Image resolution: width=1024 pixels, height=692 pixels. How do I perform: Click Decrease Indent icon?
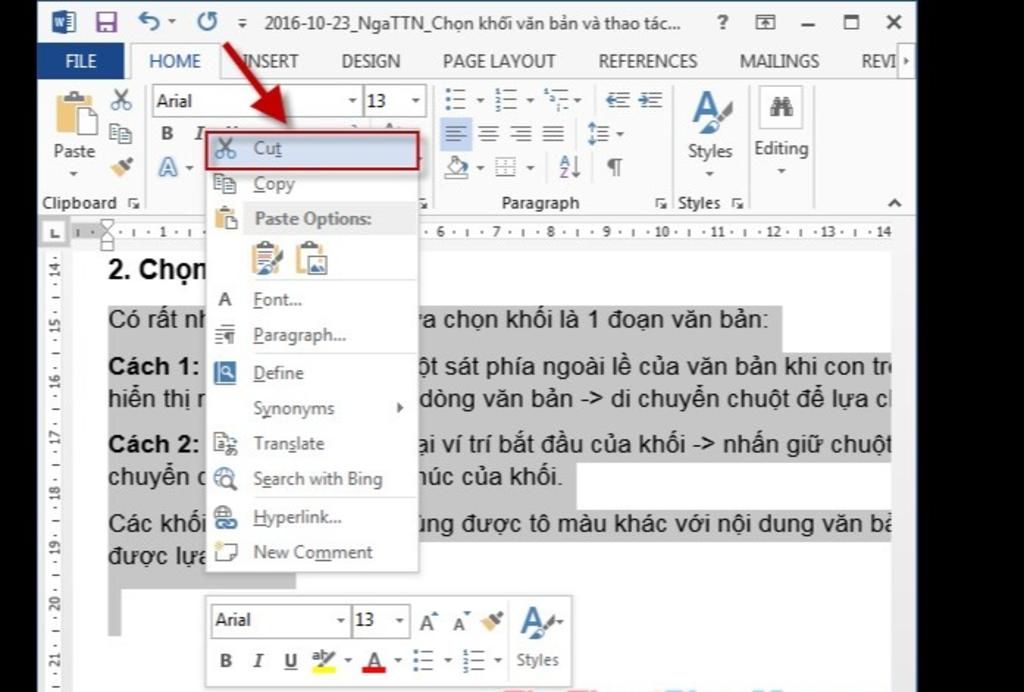pyautogui.click(x=618, y=100)
